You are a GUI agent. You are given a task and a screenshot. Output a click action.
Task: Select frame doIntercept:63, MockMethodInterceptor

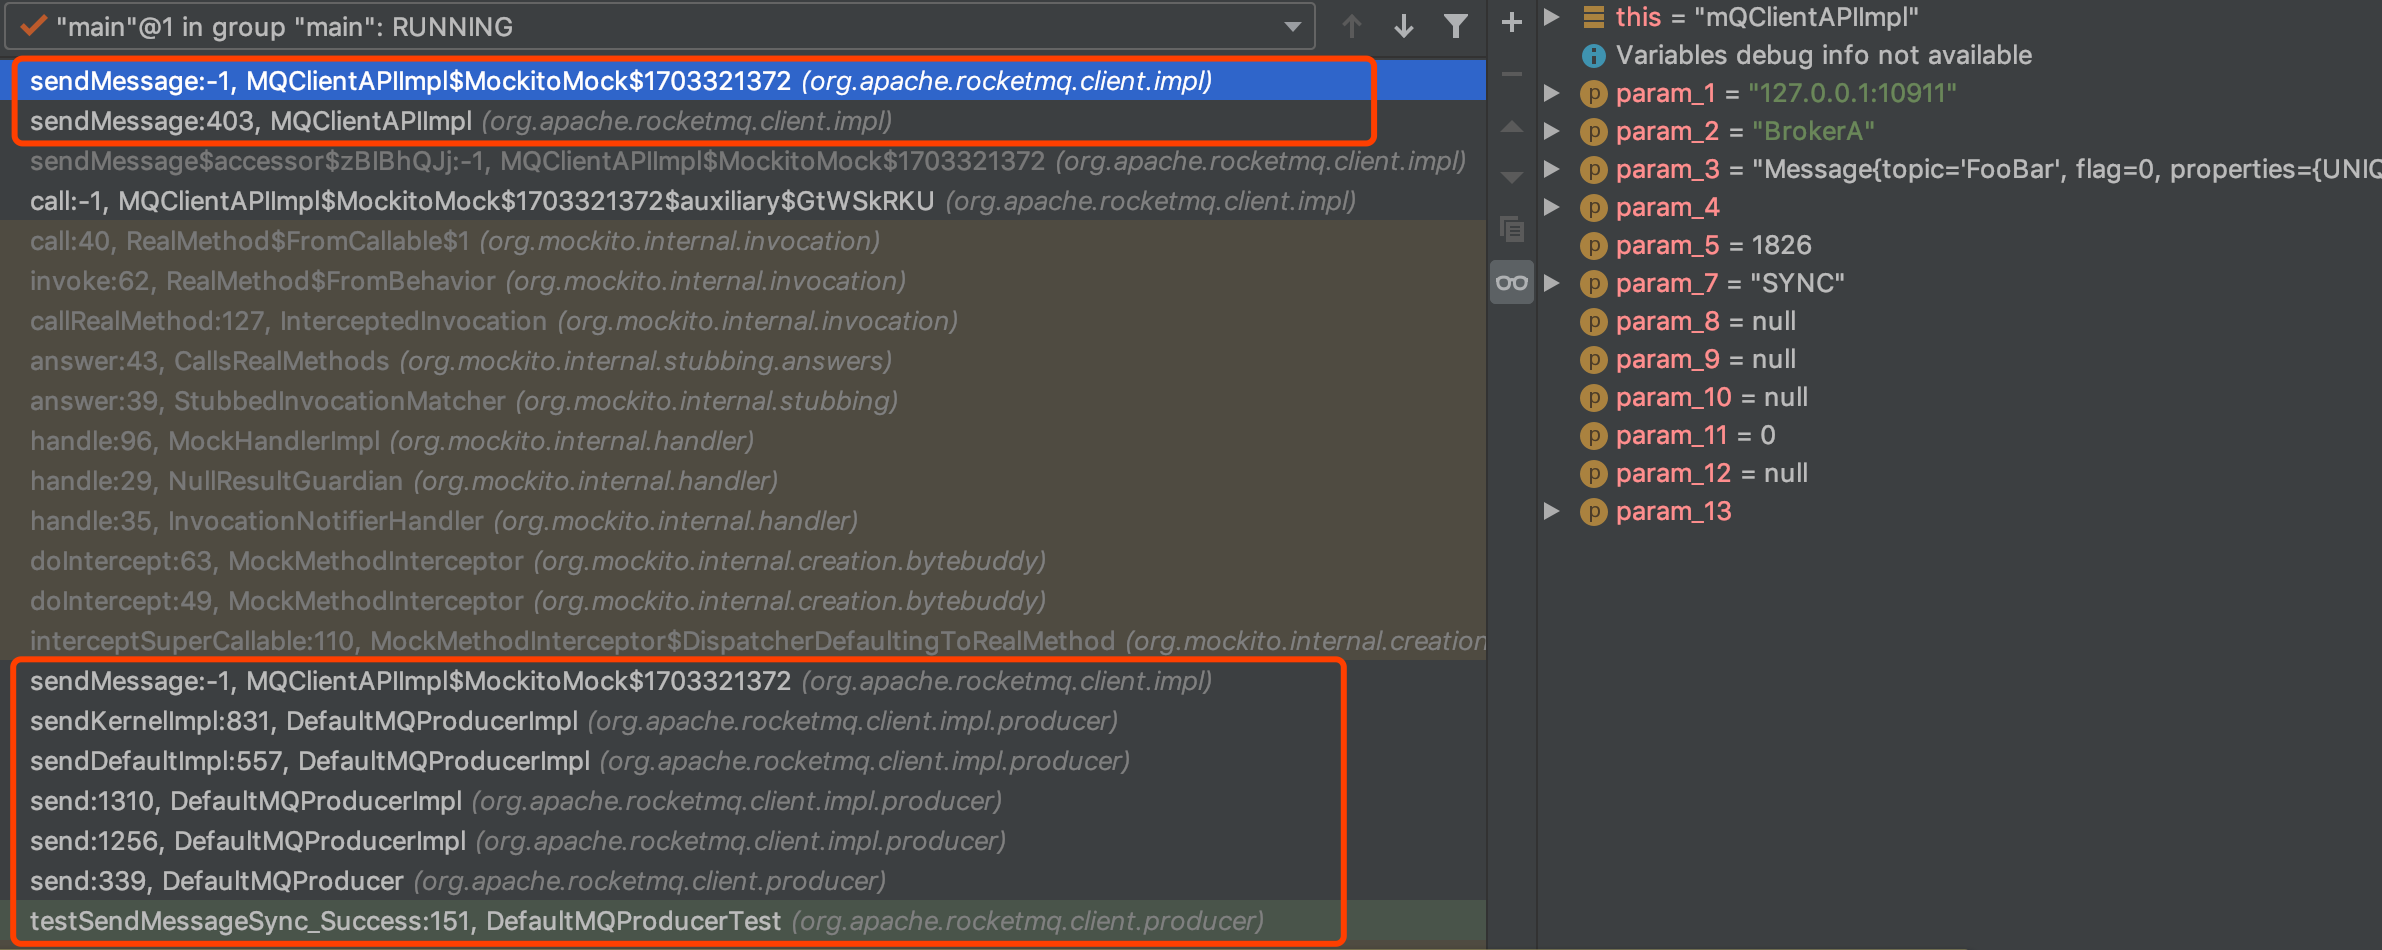coord(743,561)
